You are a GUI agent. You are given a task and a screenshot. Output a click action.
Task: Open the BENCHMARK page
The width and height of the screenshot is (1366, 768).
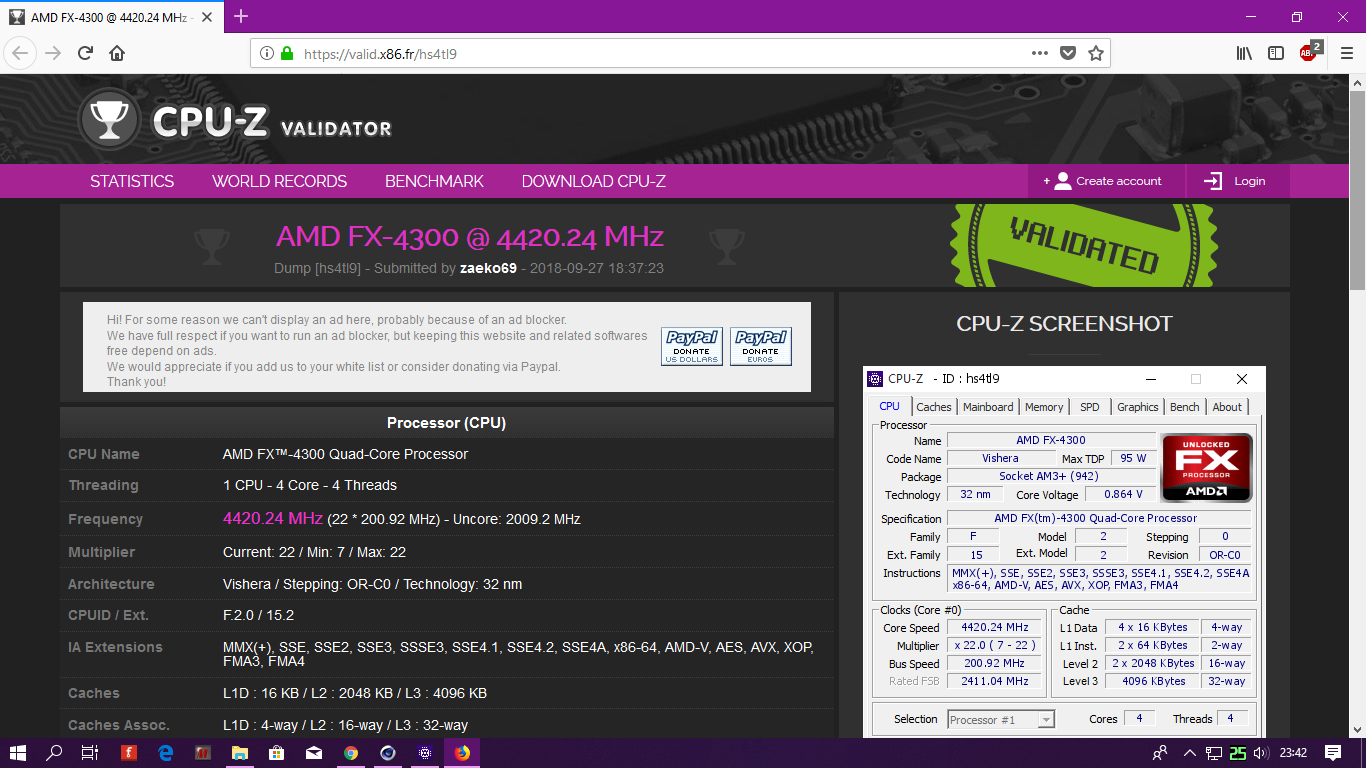[x=434, y=181]
